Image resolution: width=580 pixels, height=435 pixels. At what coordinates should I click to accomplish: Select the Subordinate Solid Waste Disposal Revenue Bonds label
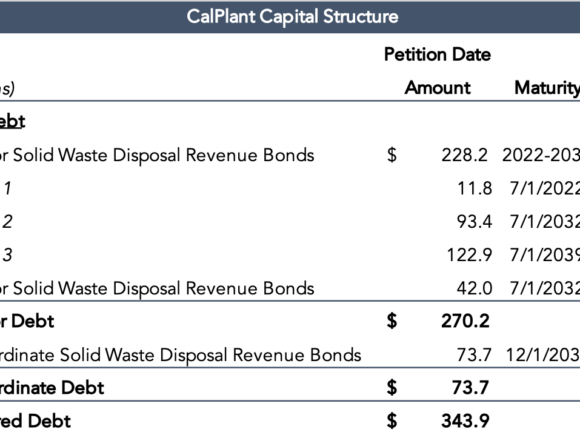(x=181, y=355)
